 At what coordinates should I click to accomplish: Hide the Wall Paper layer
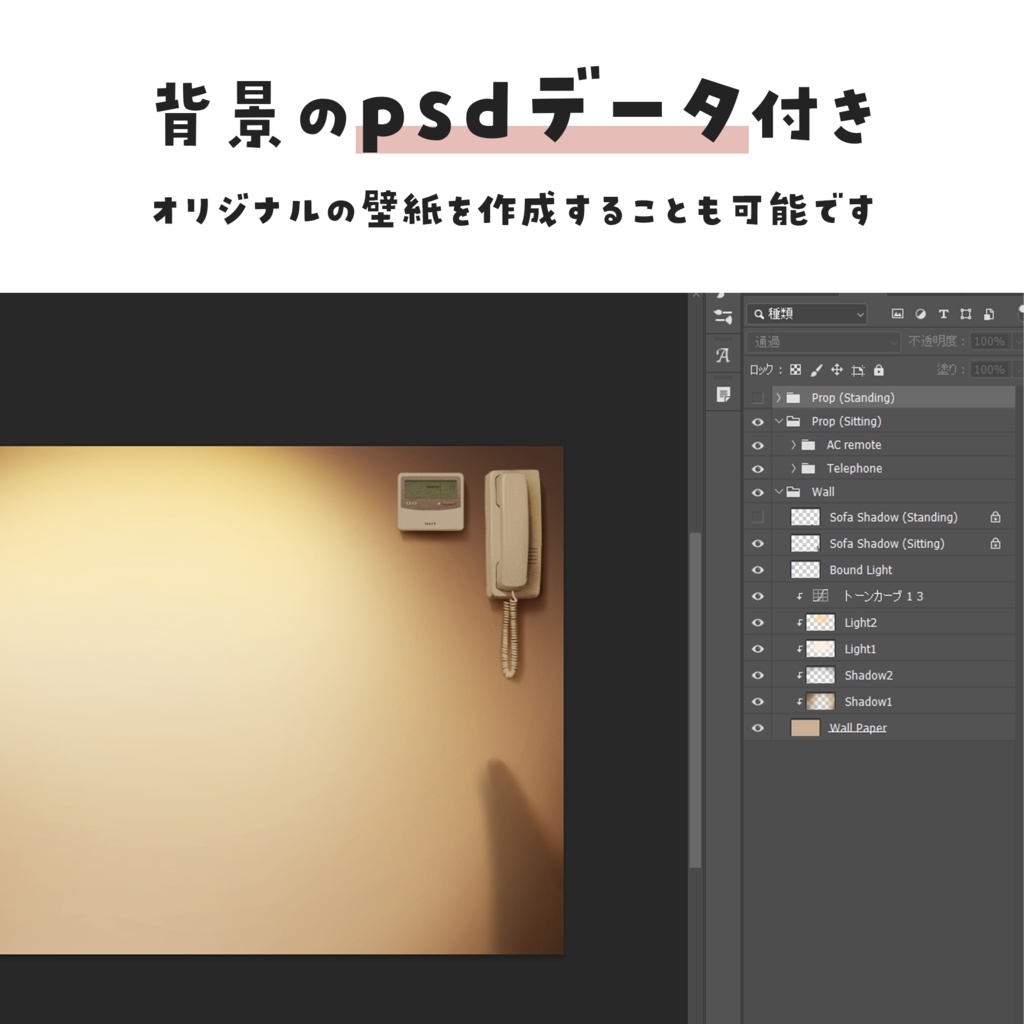click(758, 728)
